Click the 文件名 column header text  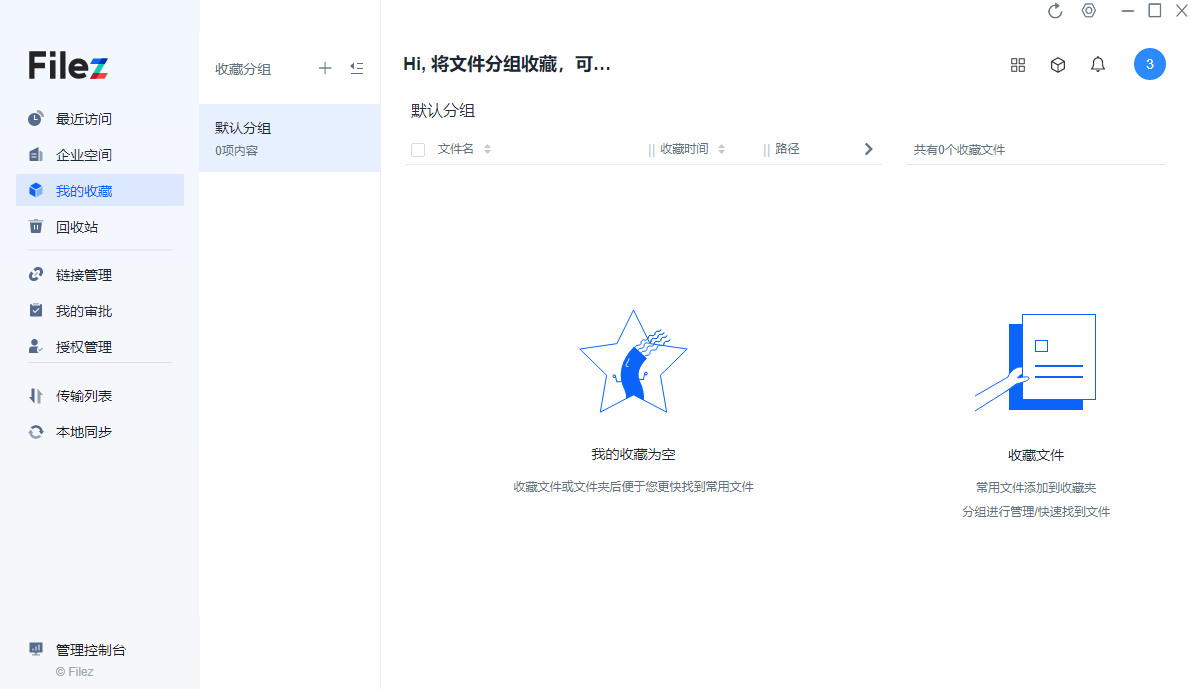[x=455, y=149]
